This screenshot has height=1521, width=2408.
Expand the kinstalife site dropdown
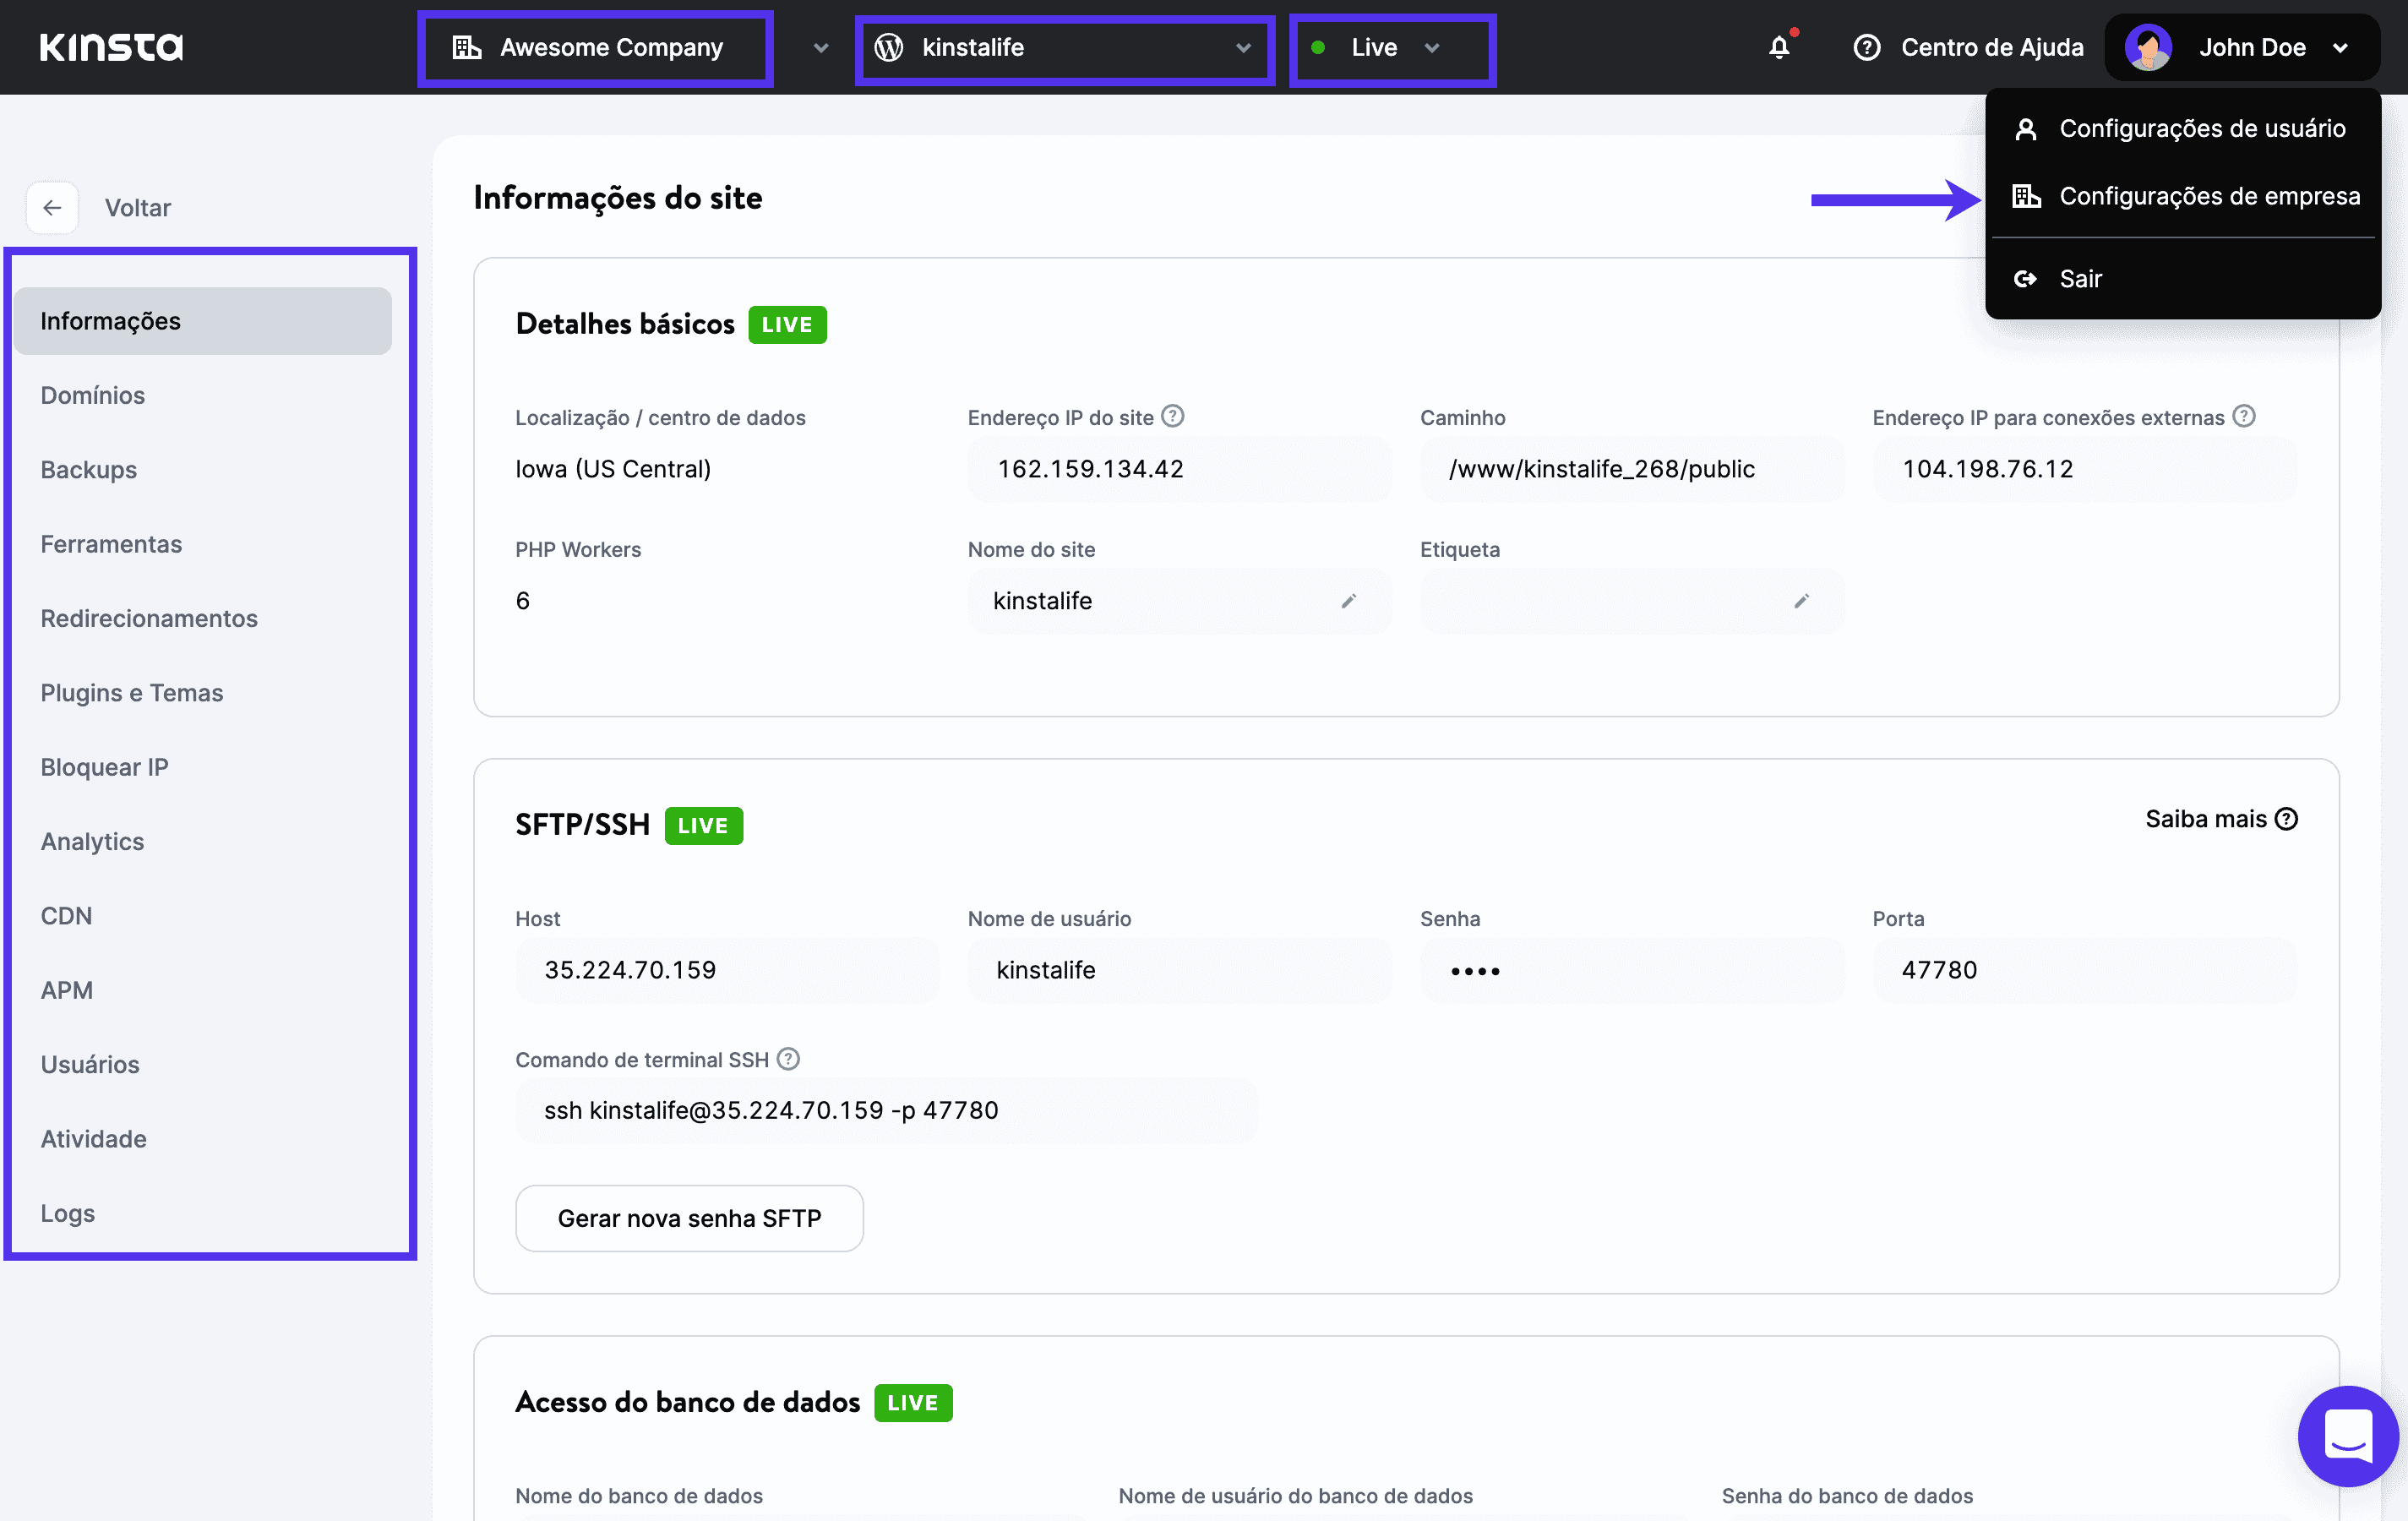point(1244,47)
